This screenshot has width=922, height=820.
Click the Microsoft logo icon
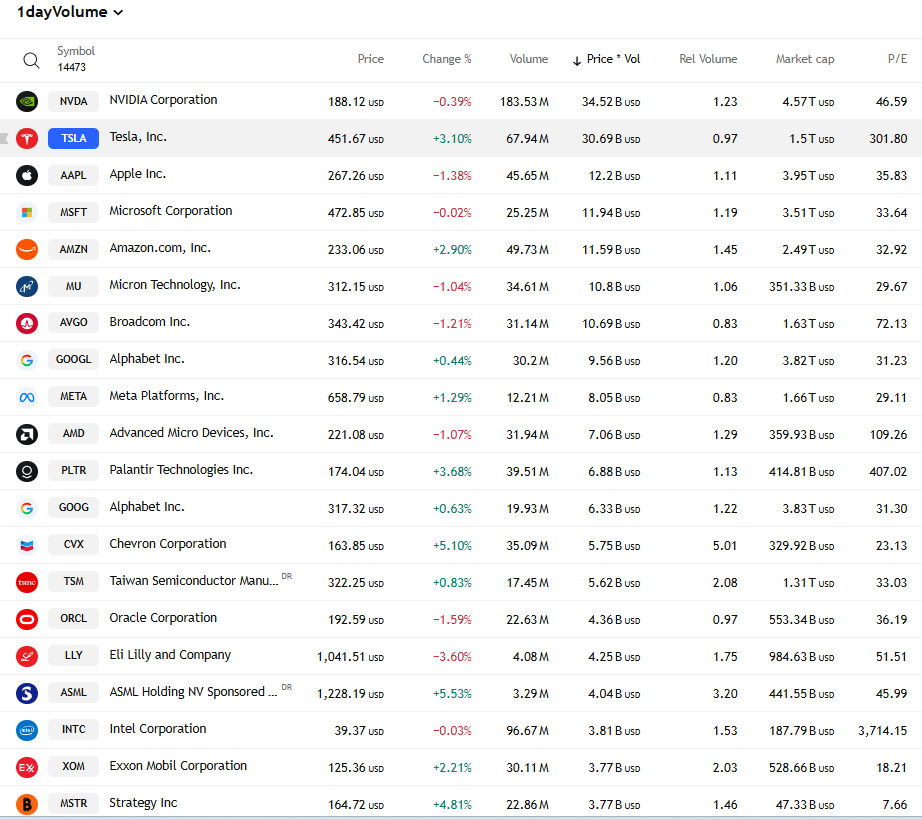tap(27, 212)
